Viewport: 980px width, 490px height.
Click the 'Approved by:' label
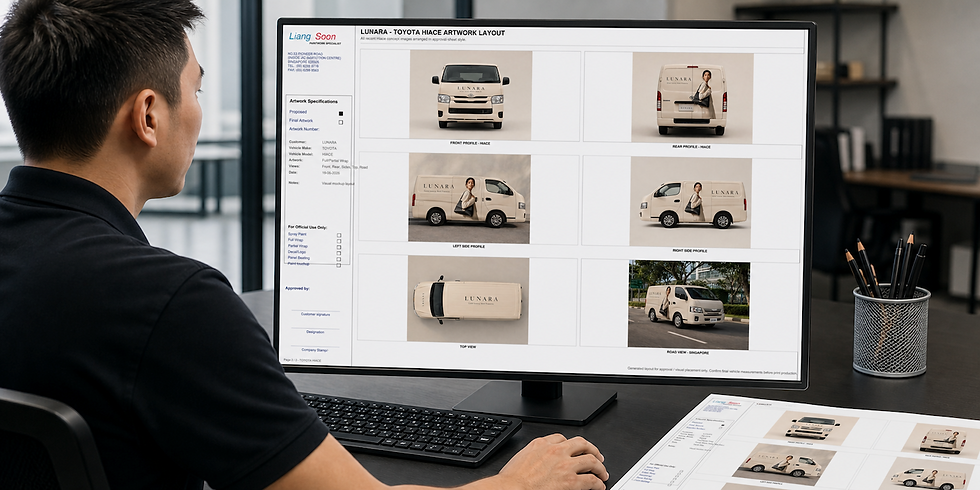(297, 289)
